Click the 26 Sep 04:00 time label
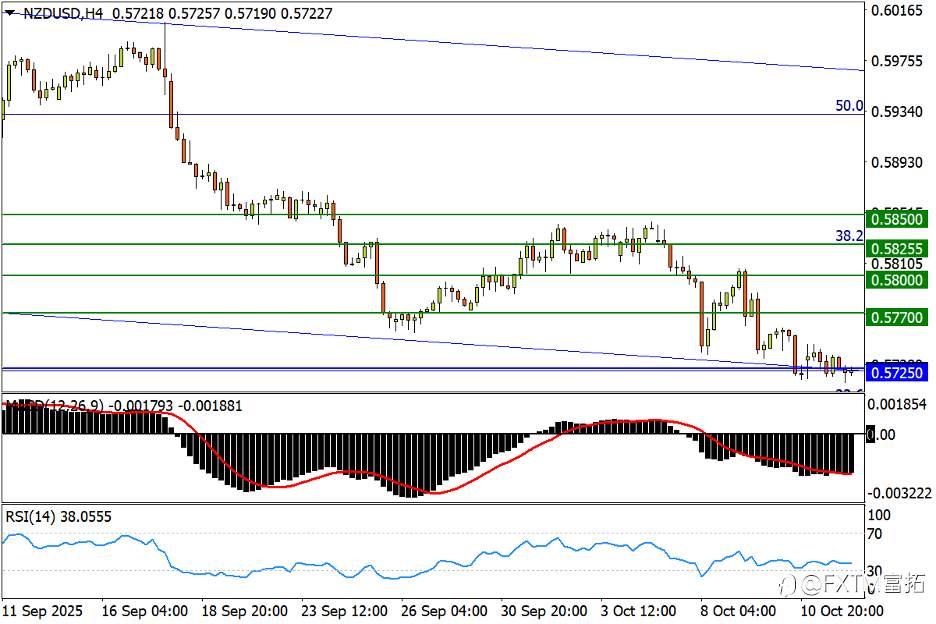 pyautogui.click(x=444, y=611)
